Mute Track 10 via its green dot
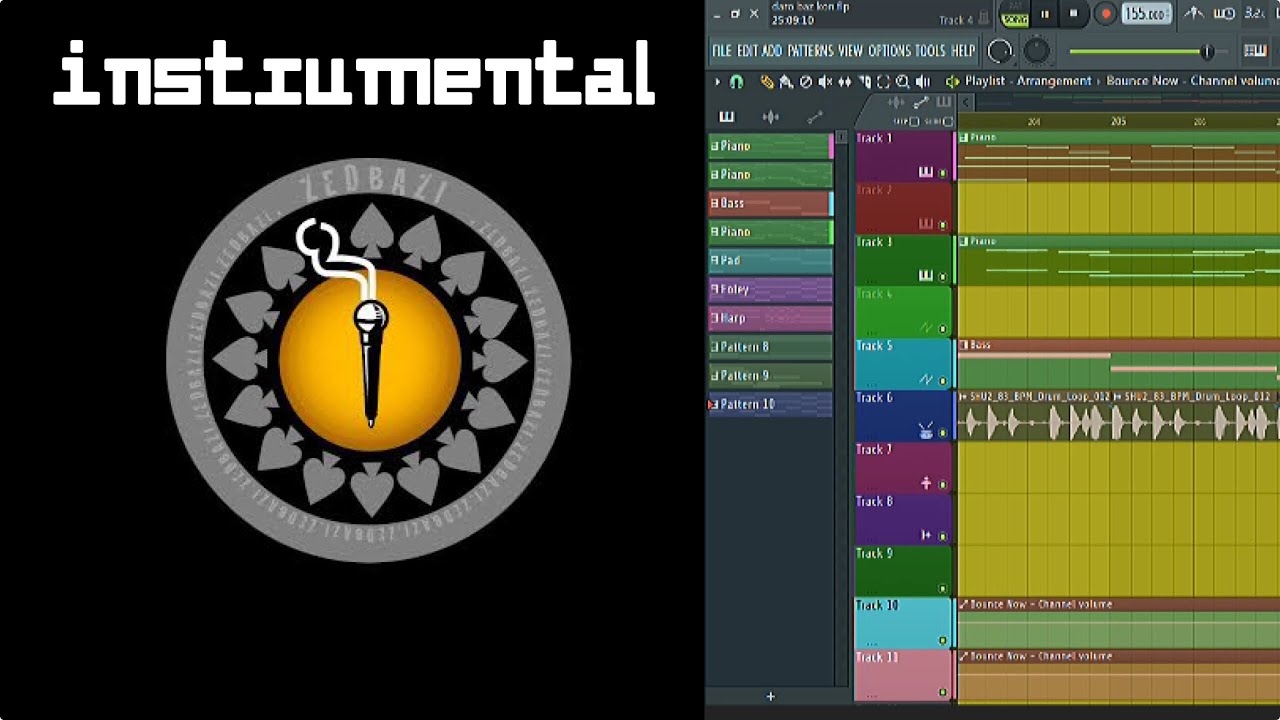Viewport: 1280px width, 720px height. pyautogui.click(x=943, y=641)
